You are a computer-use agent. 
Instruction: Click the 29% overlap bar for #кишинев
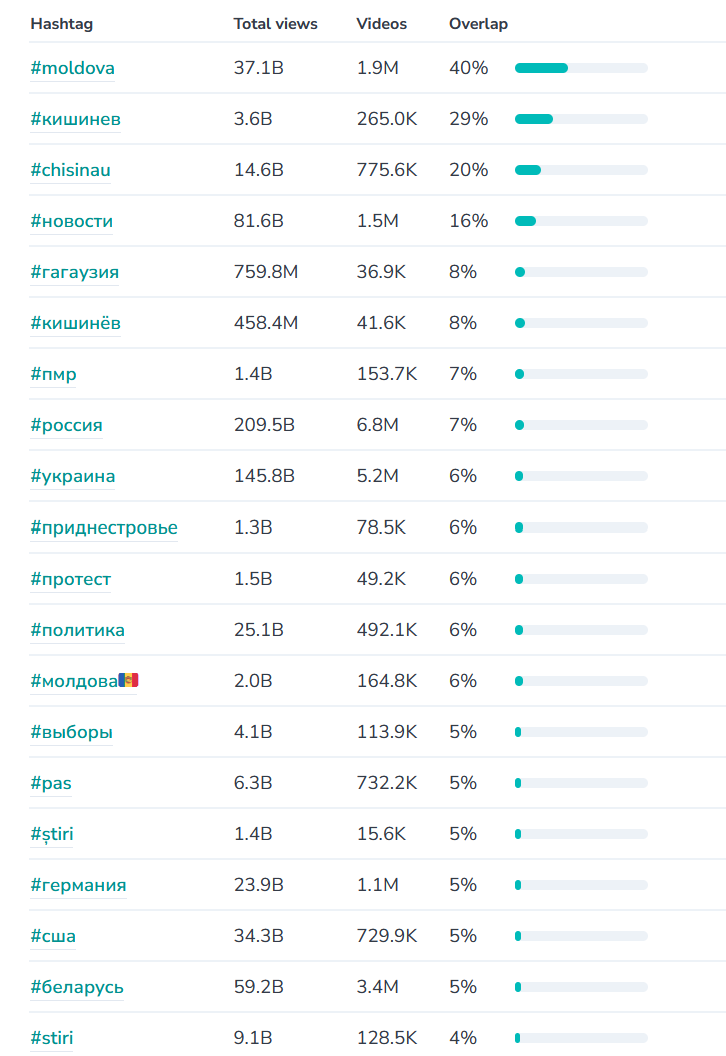(581, 119)
